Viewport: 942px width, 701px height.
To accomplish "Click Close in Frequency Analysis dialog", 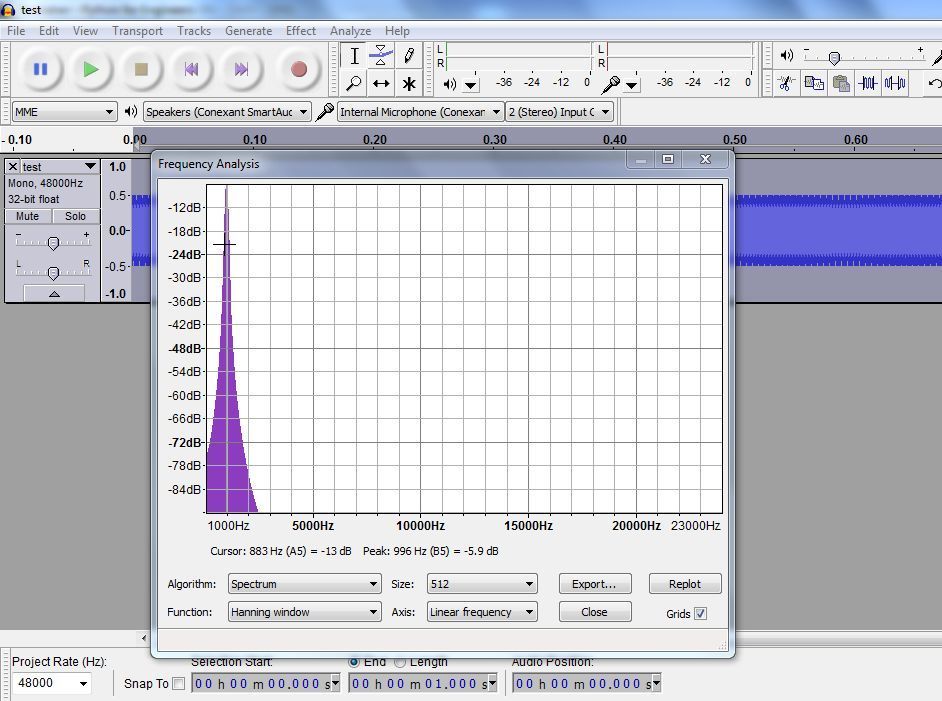I will [x=595, y=612].
